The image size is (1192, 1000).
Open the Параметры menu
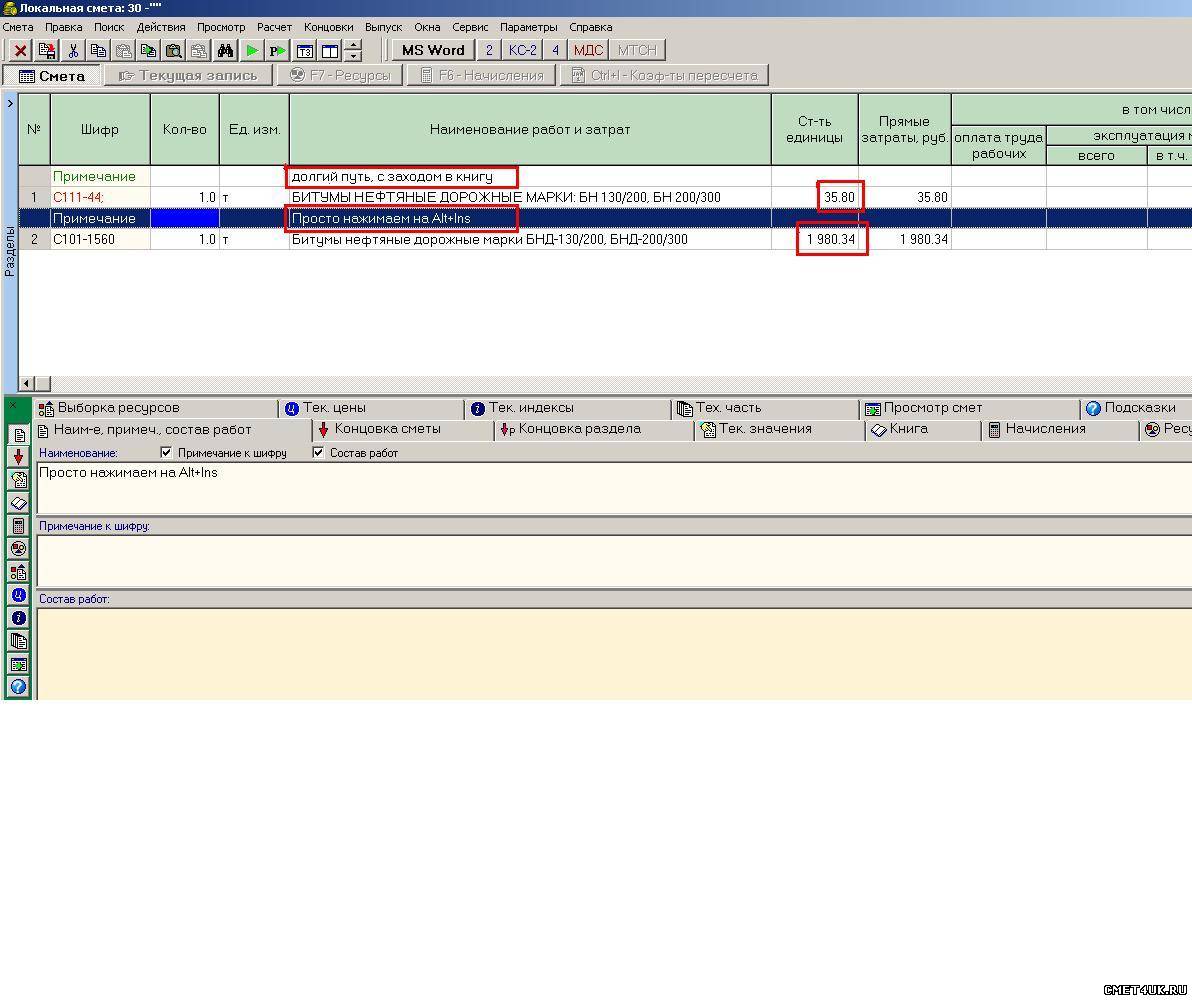[x=528, y=27]
